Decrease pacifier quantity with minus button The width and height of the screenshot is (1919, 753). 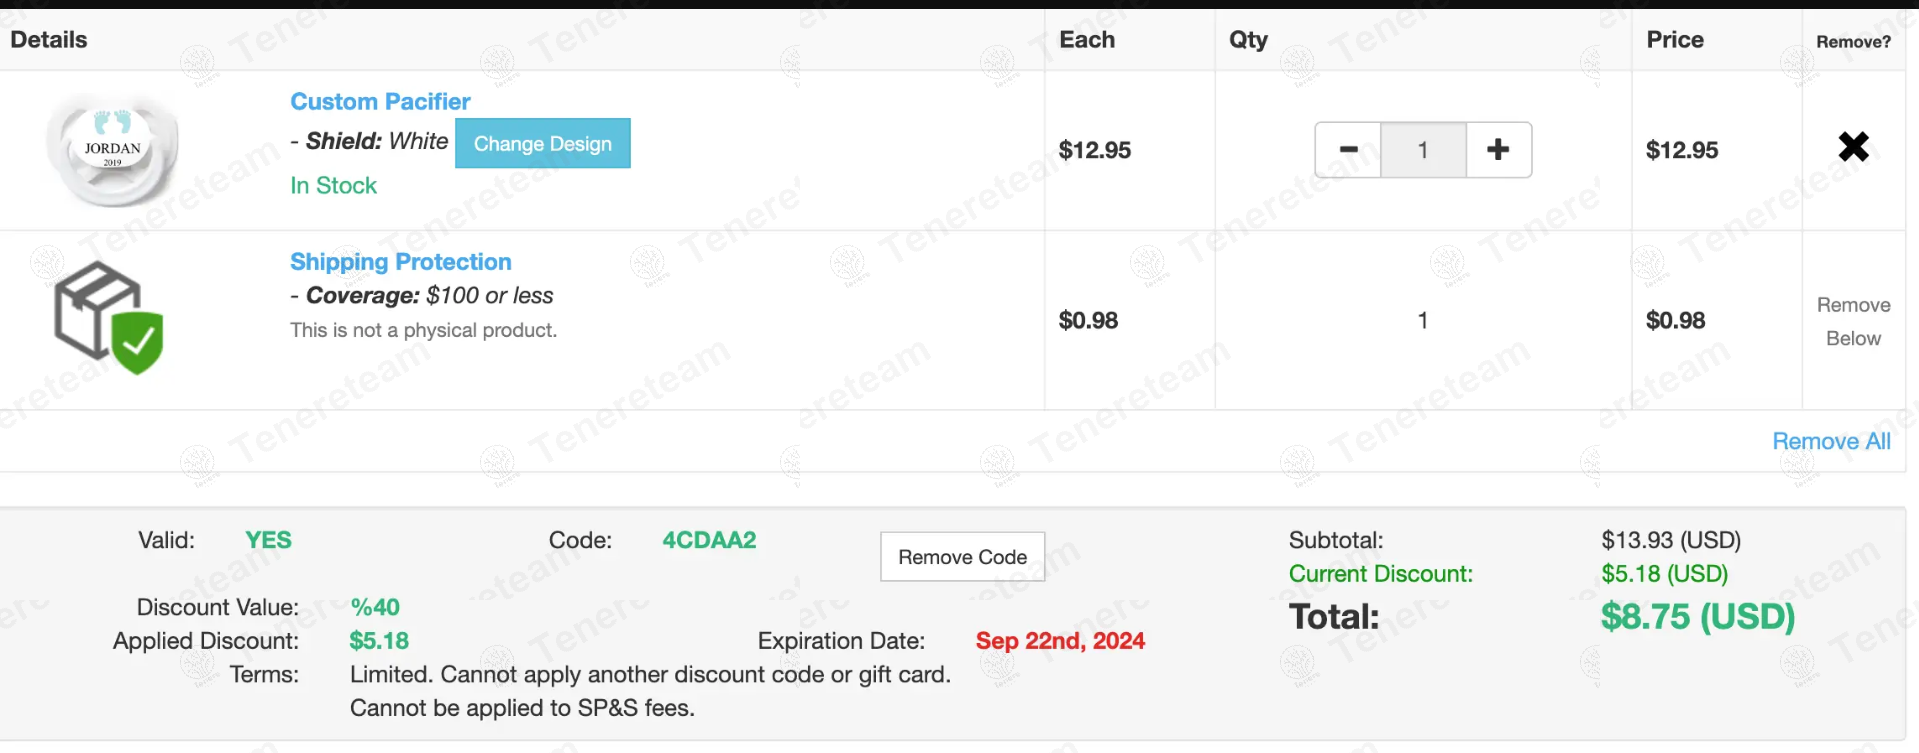(1348, 150)
